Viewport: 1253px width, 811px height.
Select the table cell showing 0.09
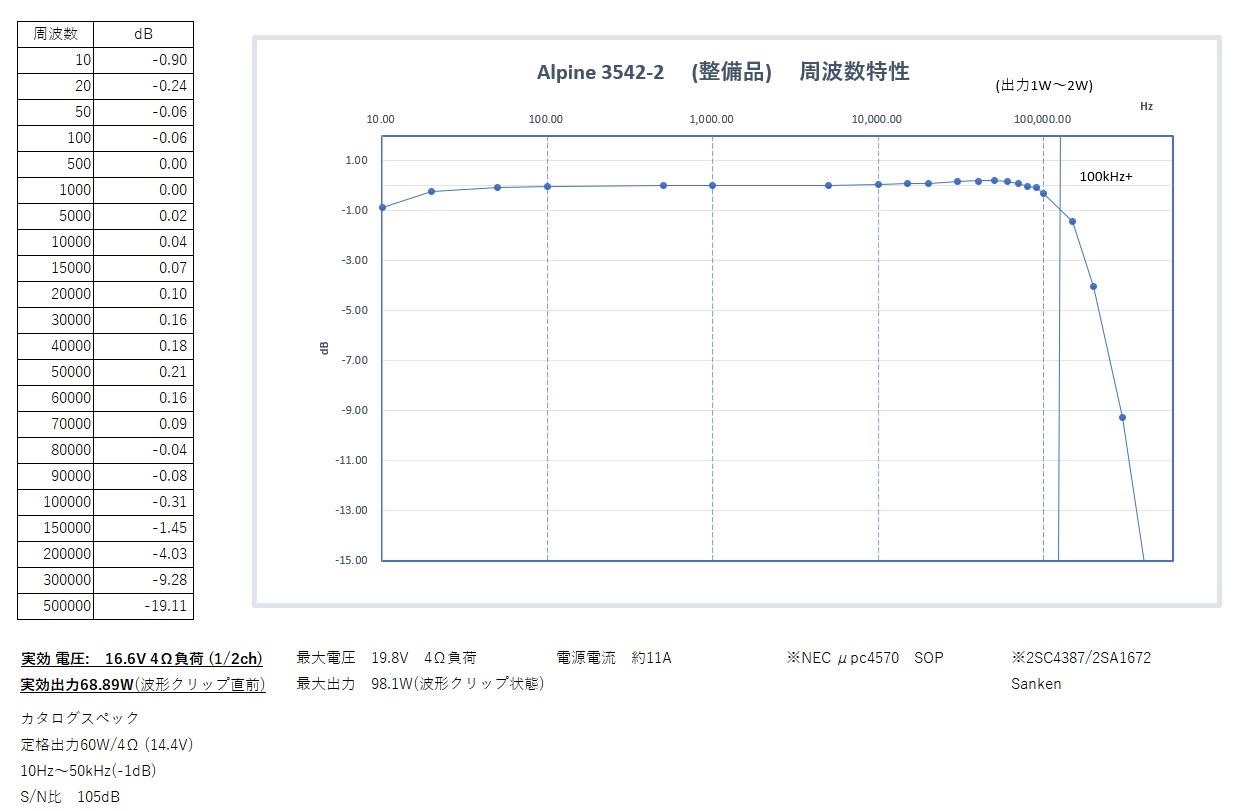[x=143, y=424]
